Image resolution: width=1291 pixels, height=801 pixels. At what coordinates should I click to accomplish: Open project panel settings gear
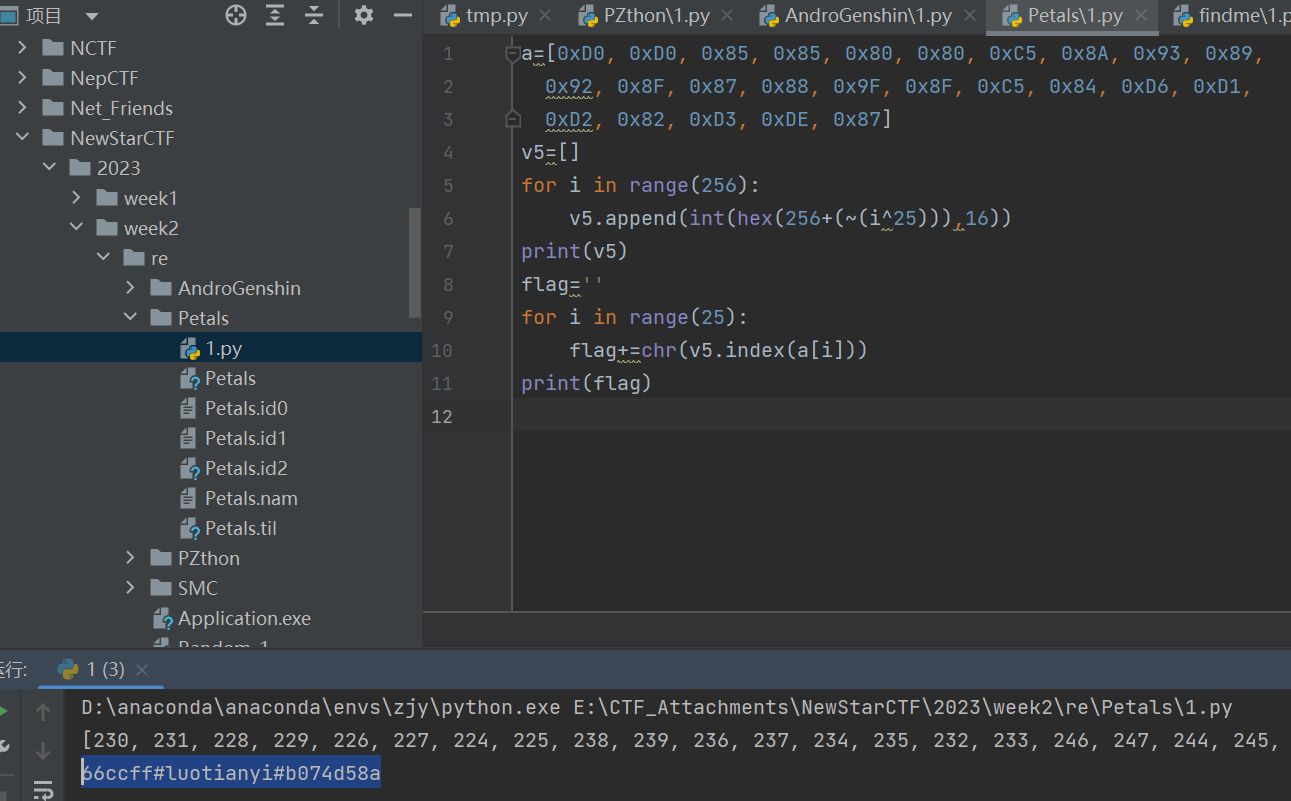(364, 15)
